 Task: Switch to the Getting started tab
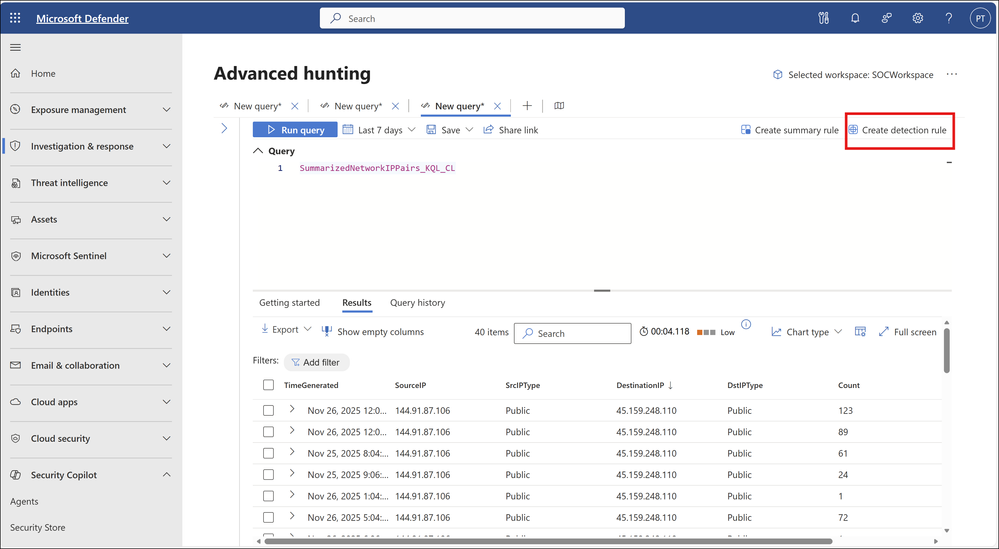pyautogui.click(x=289, y=303)
